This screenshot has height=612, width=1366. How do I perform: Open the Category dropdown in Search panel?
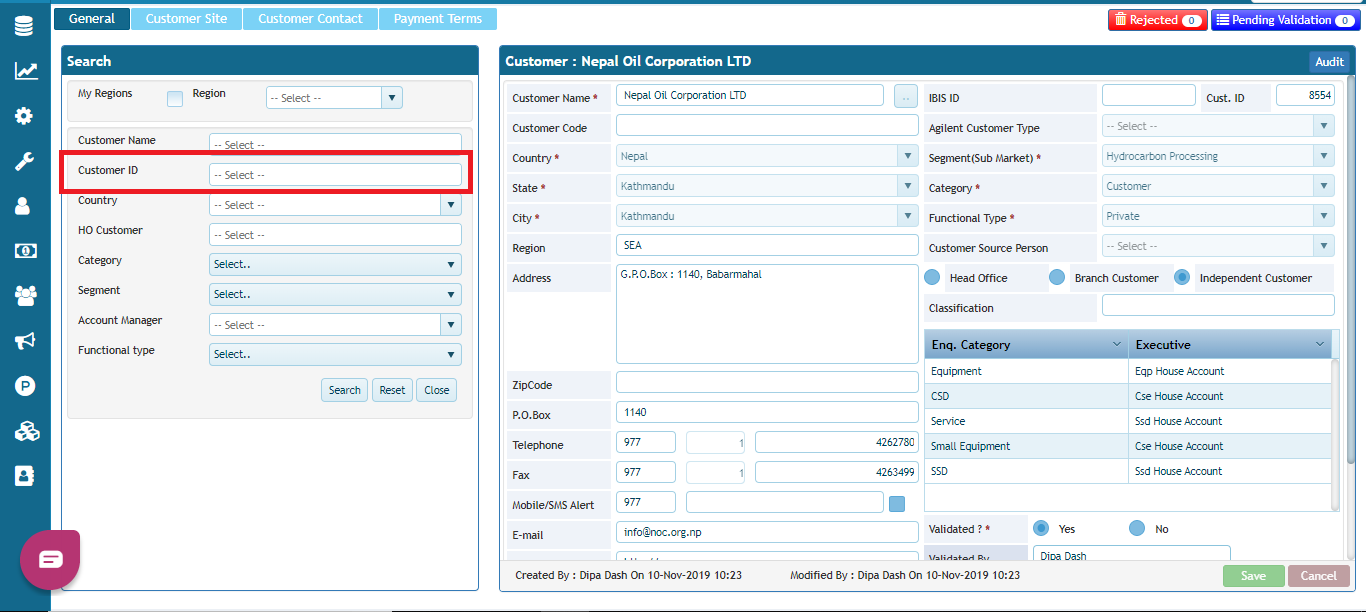(335, 265)
